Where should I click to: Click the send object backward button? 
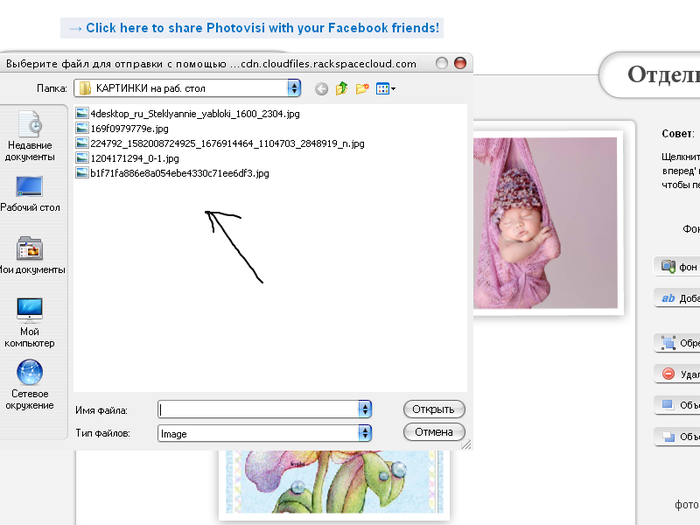(678, 436)
